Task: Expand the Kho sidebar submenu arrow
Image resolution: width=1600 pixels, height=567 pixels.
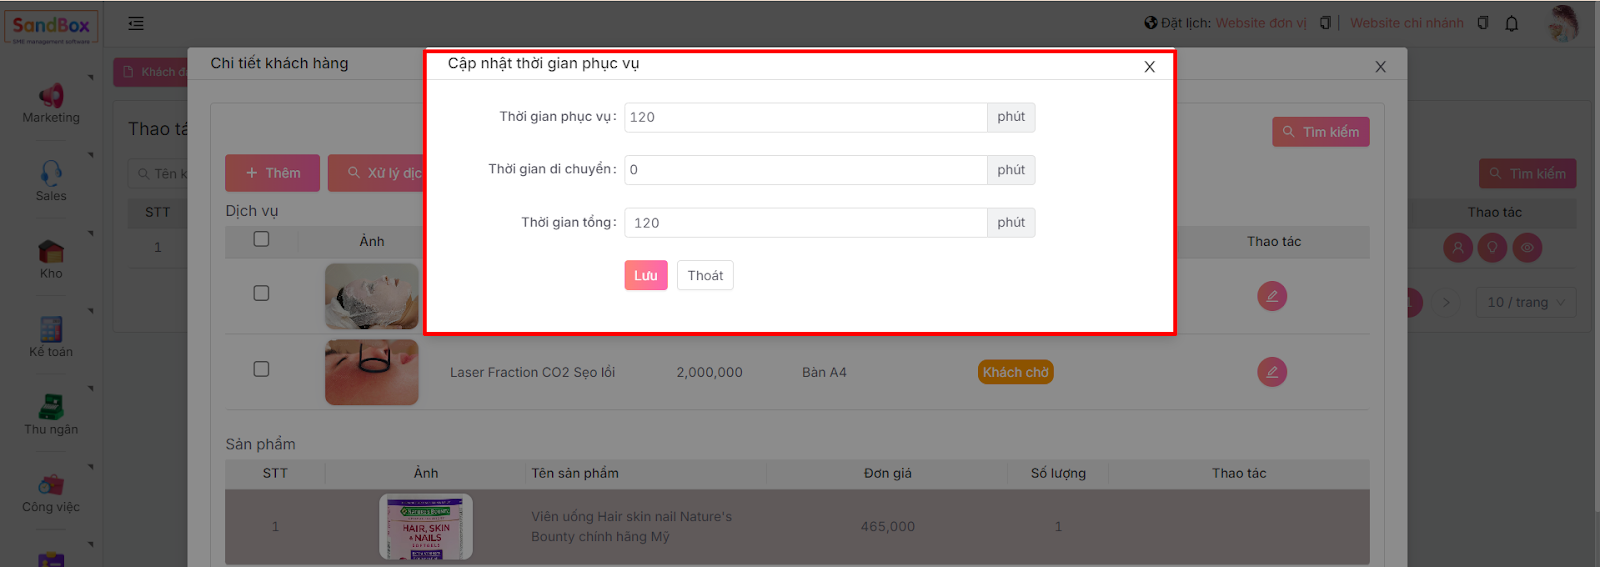Action: click(x=91, y=233)
